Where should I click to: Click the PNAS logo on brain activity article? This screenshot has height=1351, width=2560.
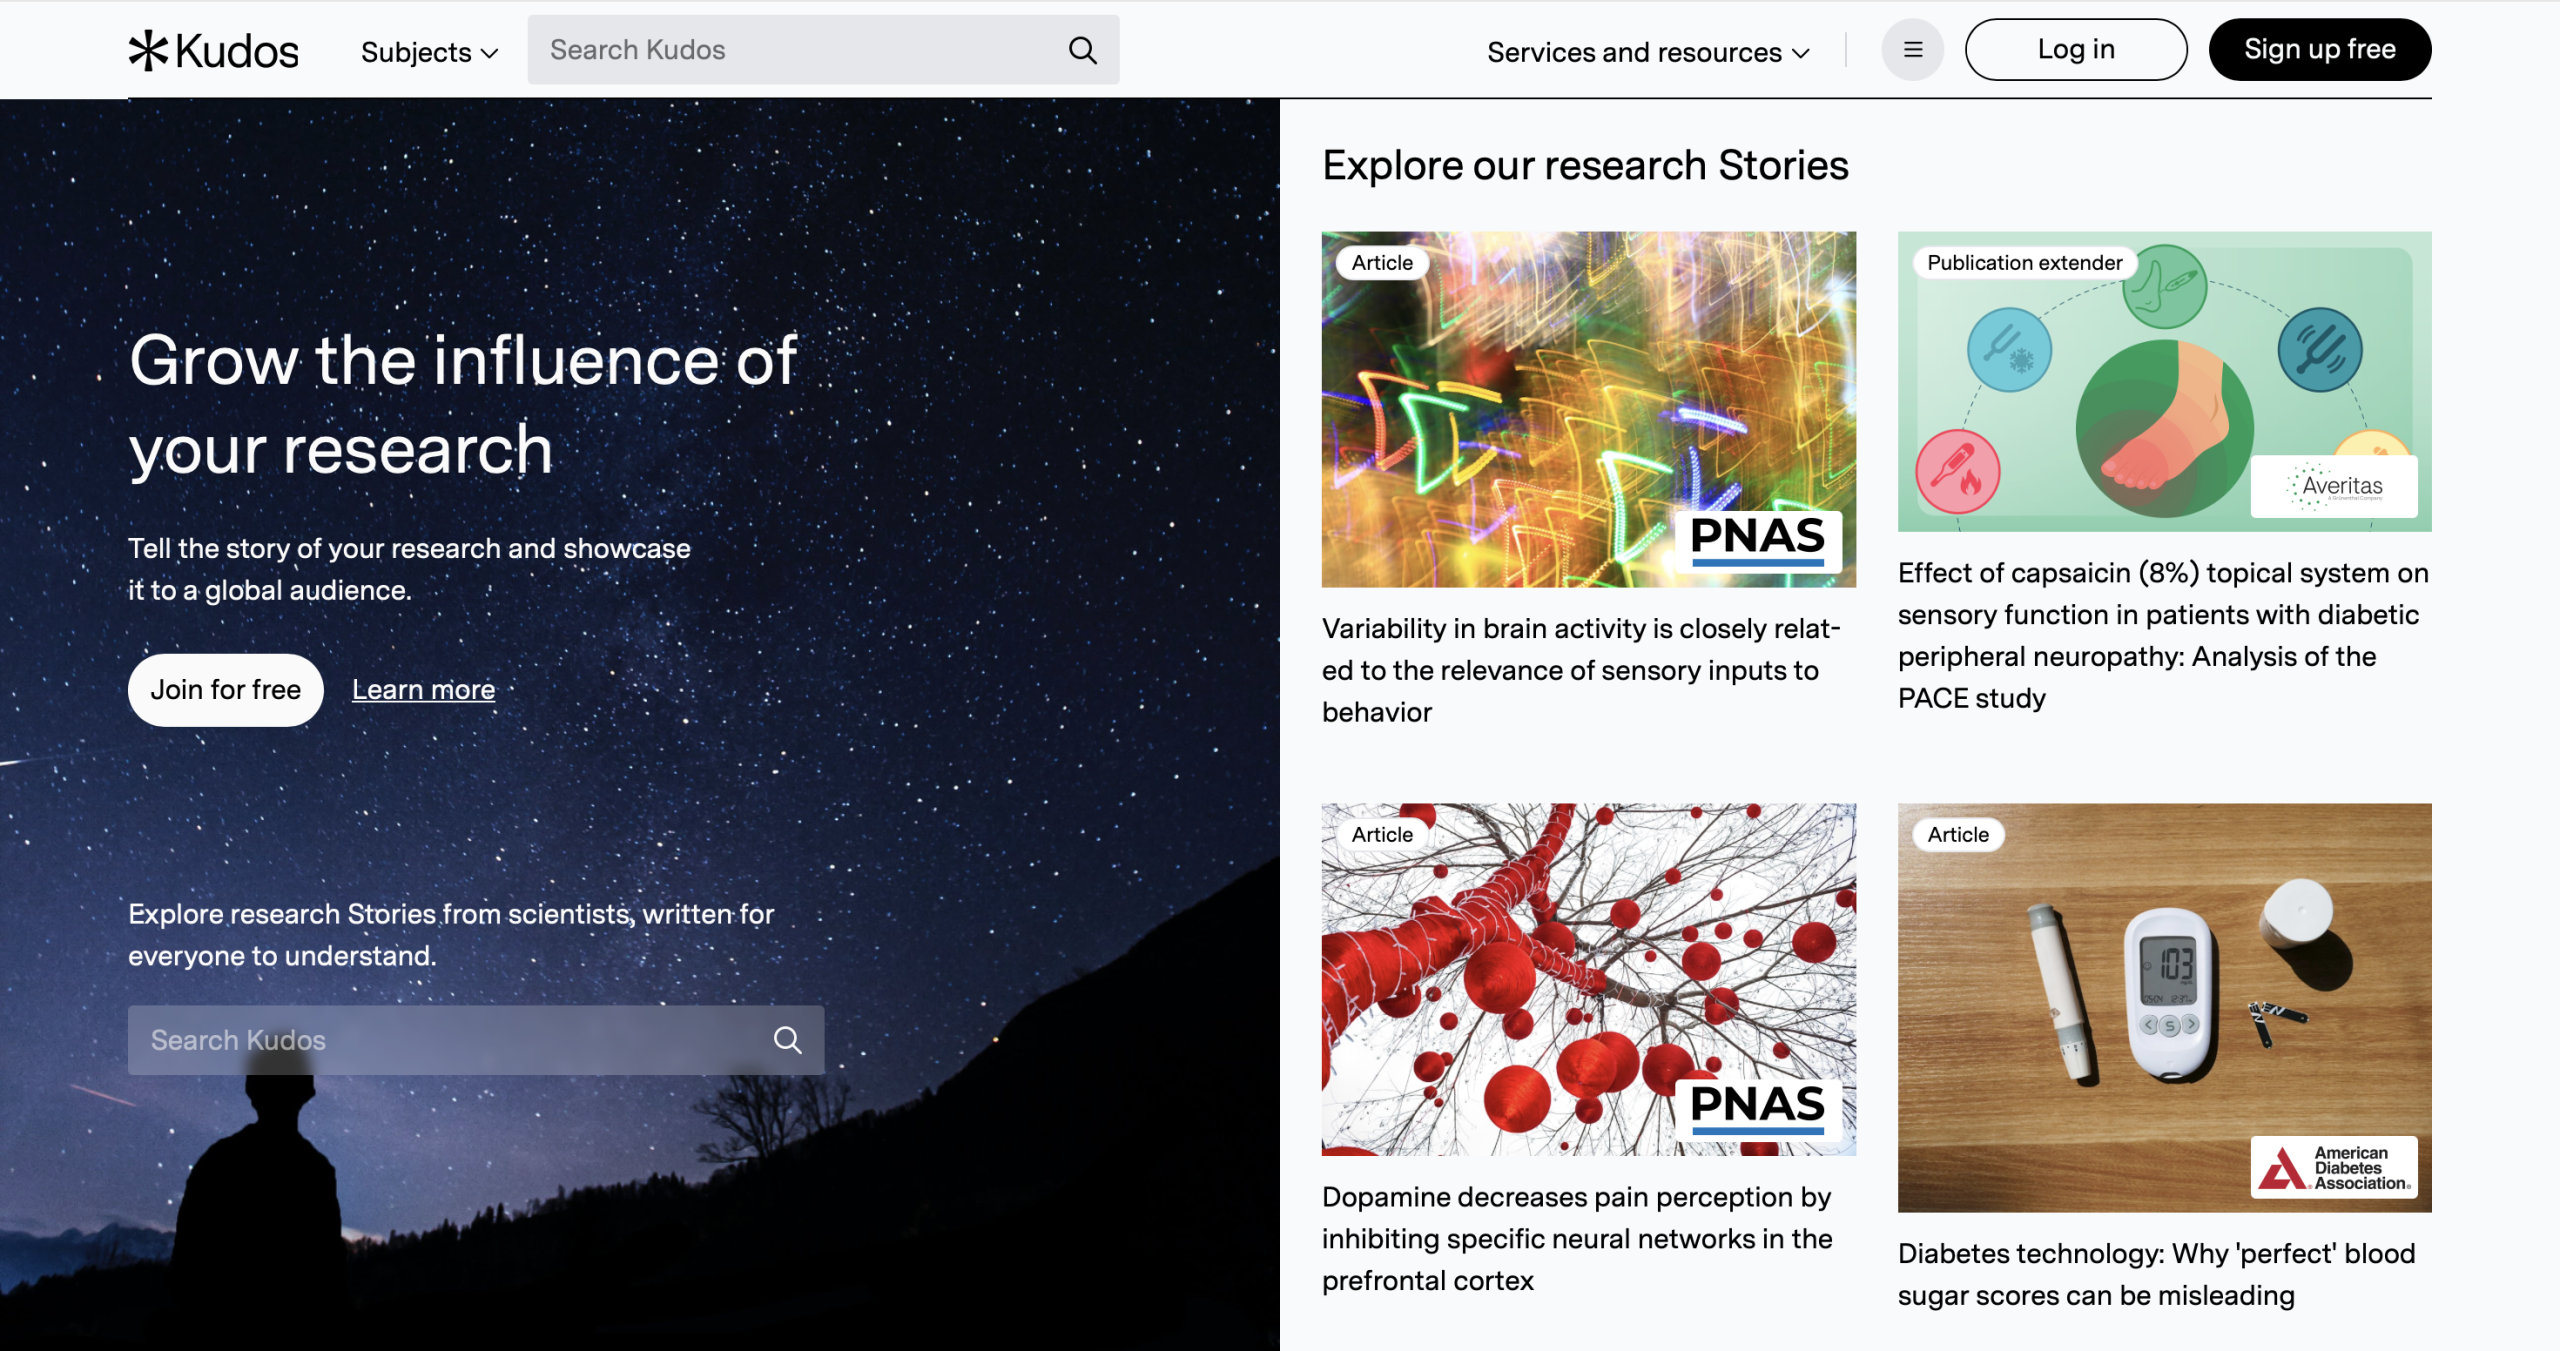[1758, 540]
